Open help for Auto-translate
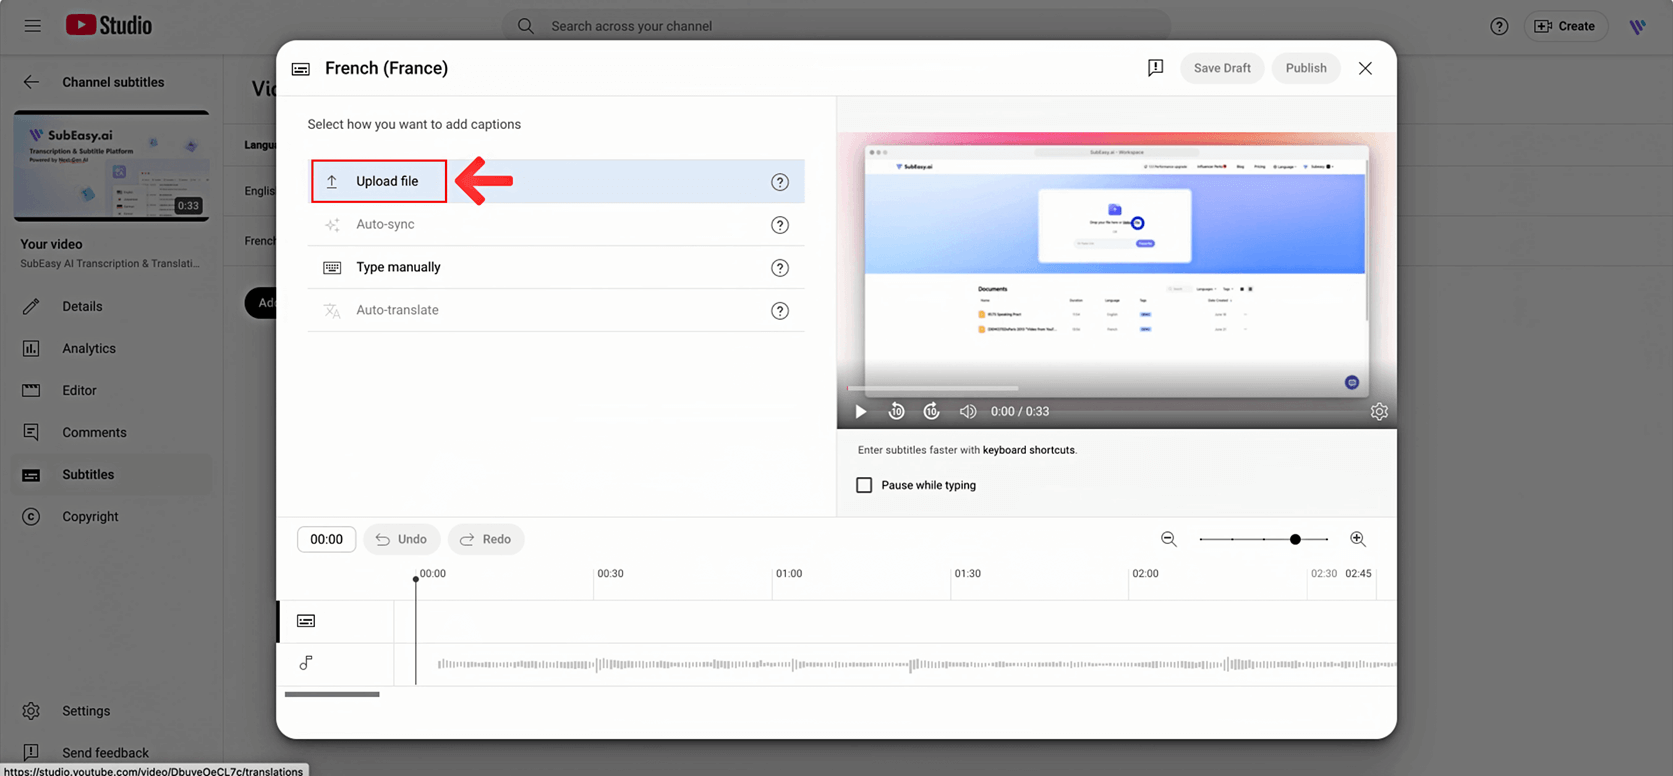The image size is (1673, 776). pyautogui.click(x=780, y=311)
